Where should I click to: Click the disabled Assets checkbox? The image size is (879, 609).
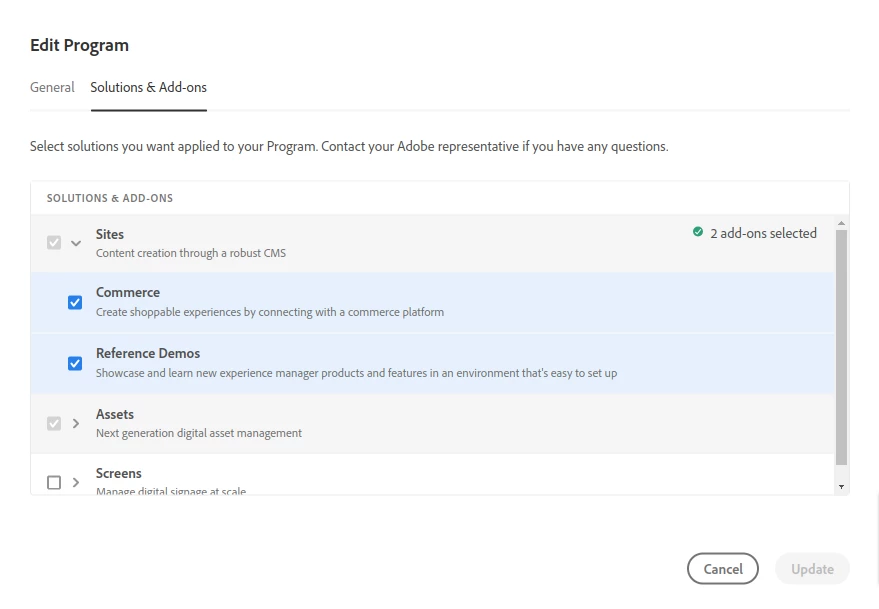(54, 423)
